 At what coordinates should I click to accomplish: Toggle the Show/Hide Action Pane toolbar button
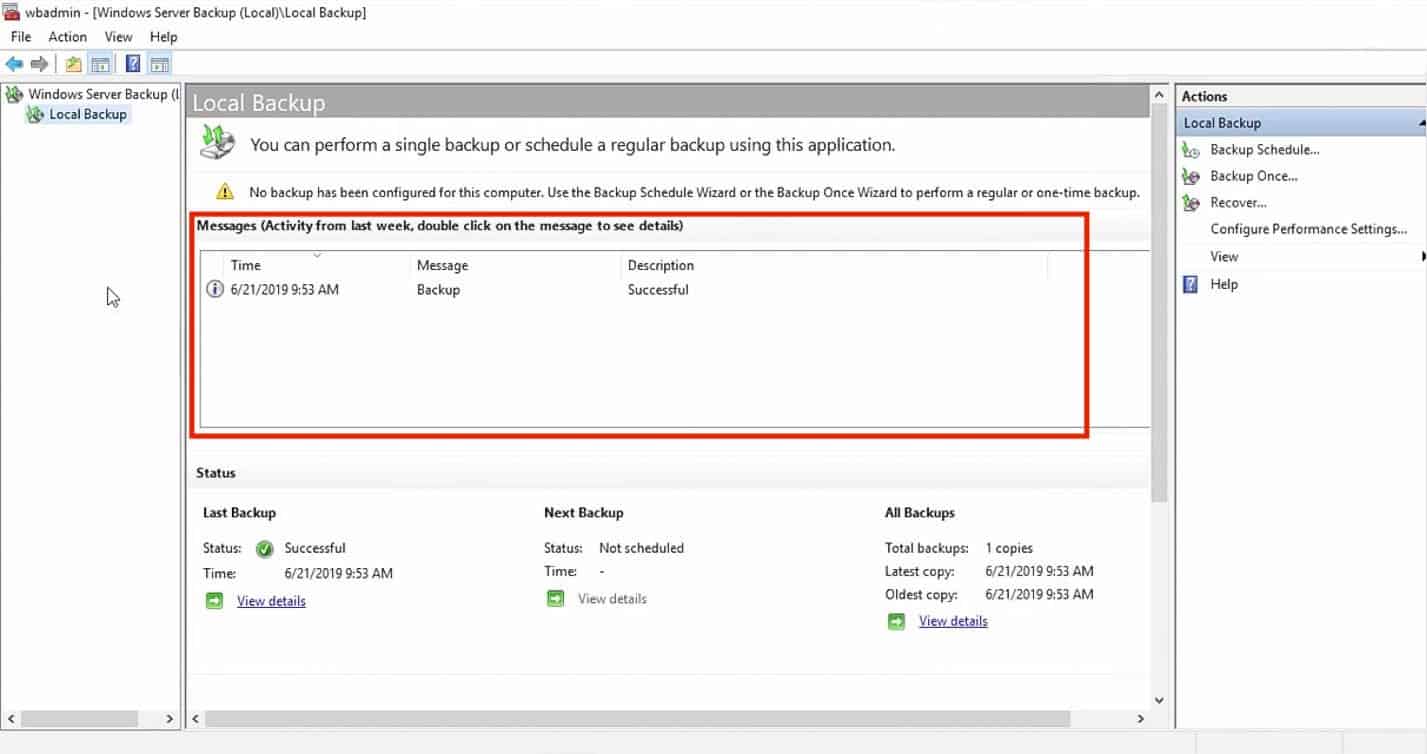[160, 63]
